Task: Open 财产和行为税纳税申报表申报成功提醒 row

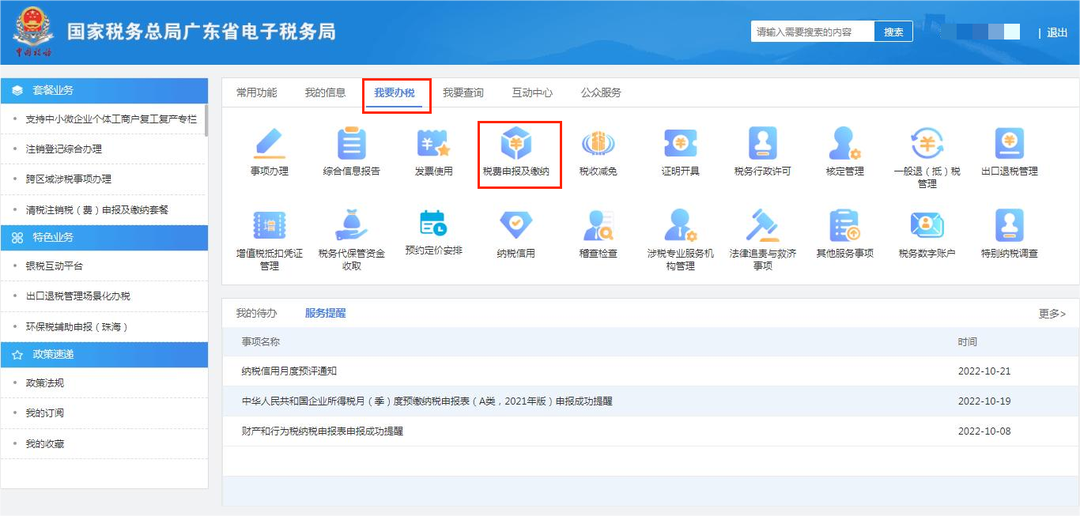Action: 650,431
